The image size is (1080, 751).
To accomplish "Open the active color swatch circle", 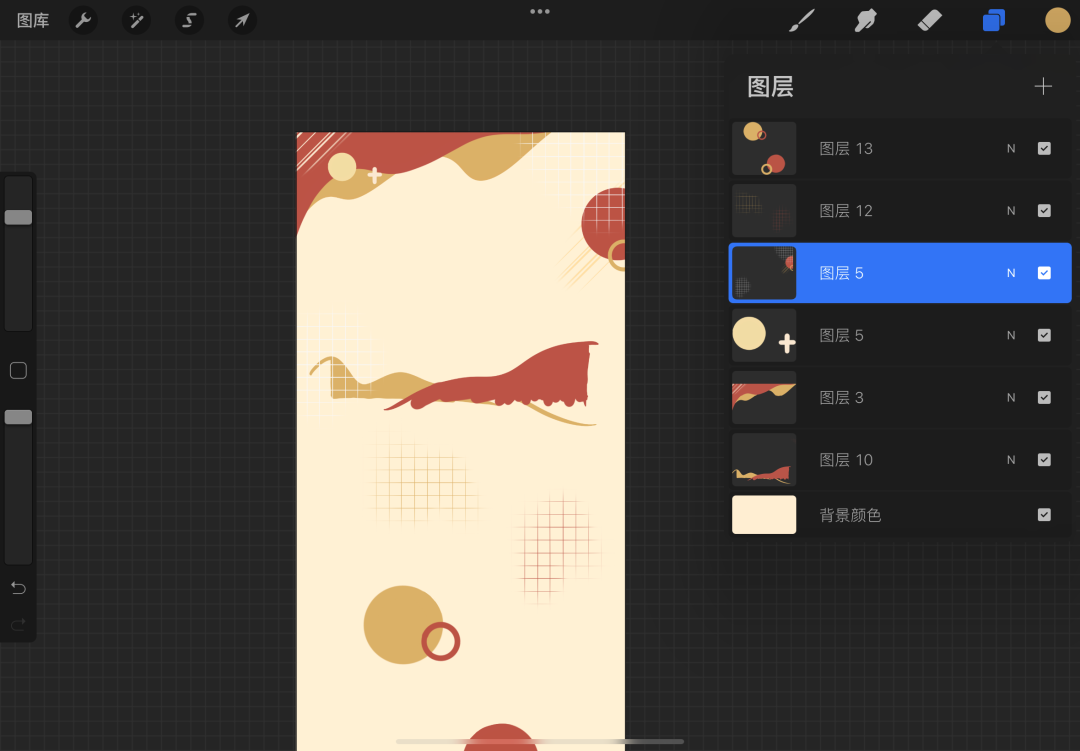I will pyautogui.click(x=1057, y=20).
